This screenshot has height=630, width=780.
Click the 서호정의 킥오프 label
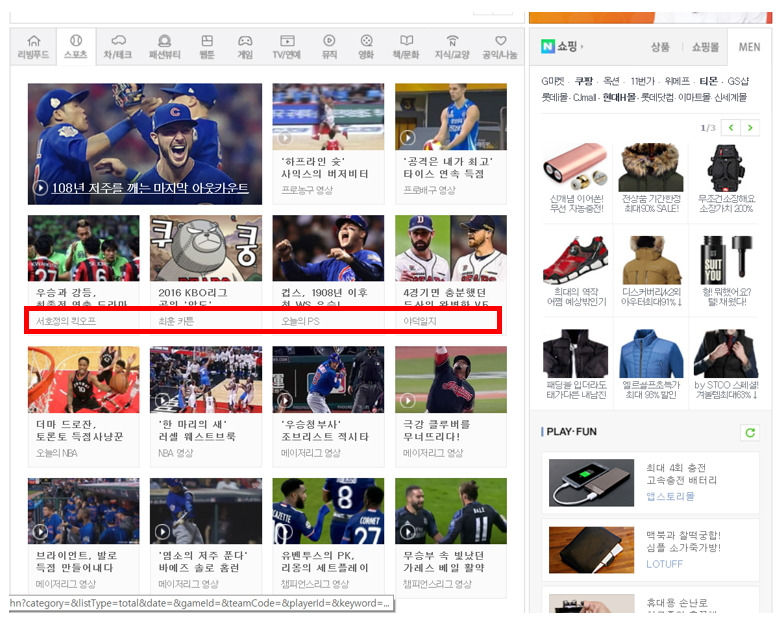pyautogui.click(x=66, y=321)
